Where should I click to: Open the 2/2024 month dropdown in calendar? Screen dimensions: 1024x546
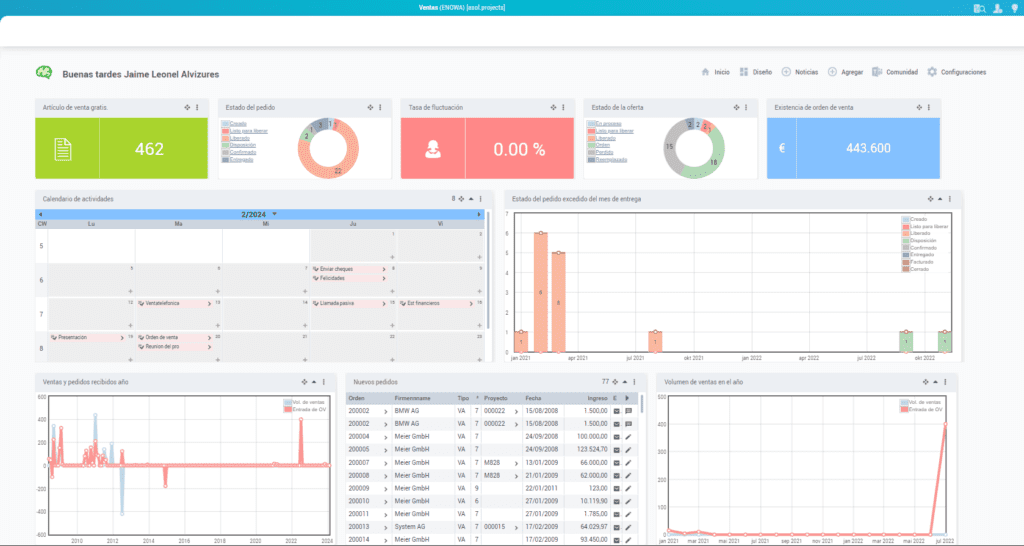point(275,214)
